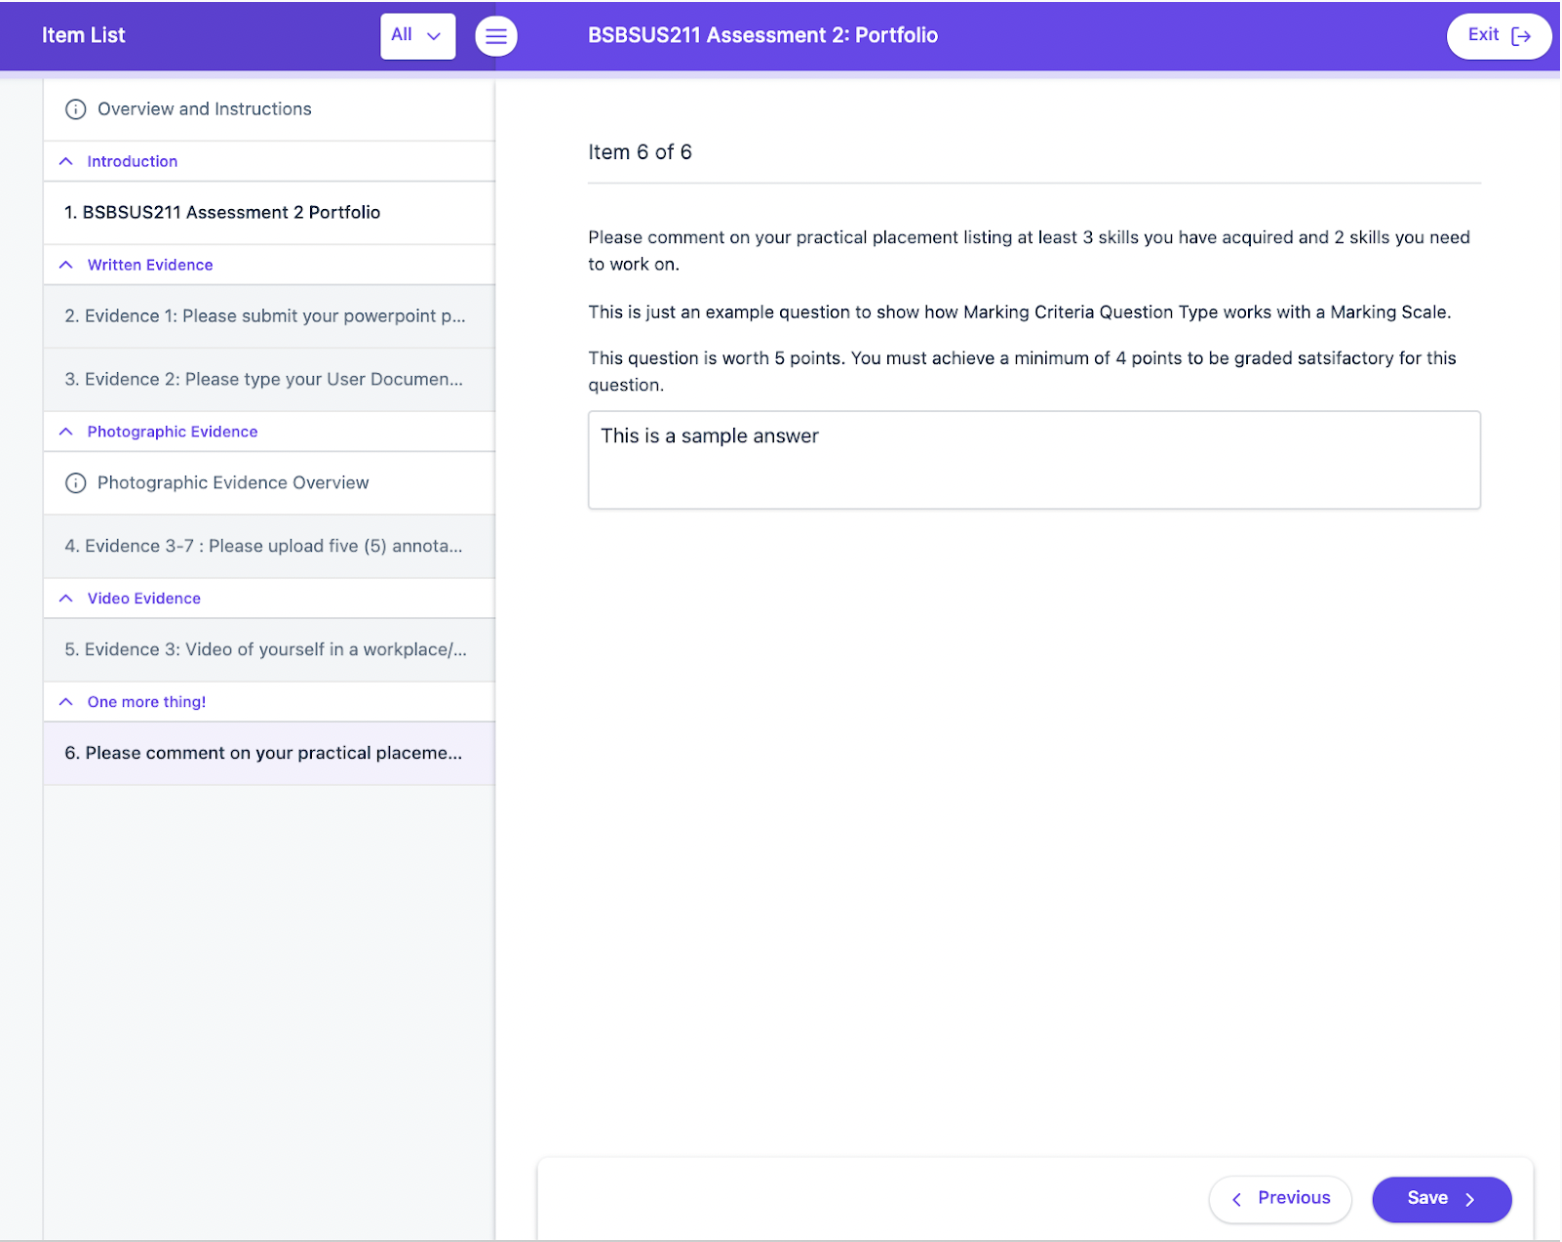Collapse the Video Evidence section
1562x1242 pixels.
coord(66,598)
